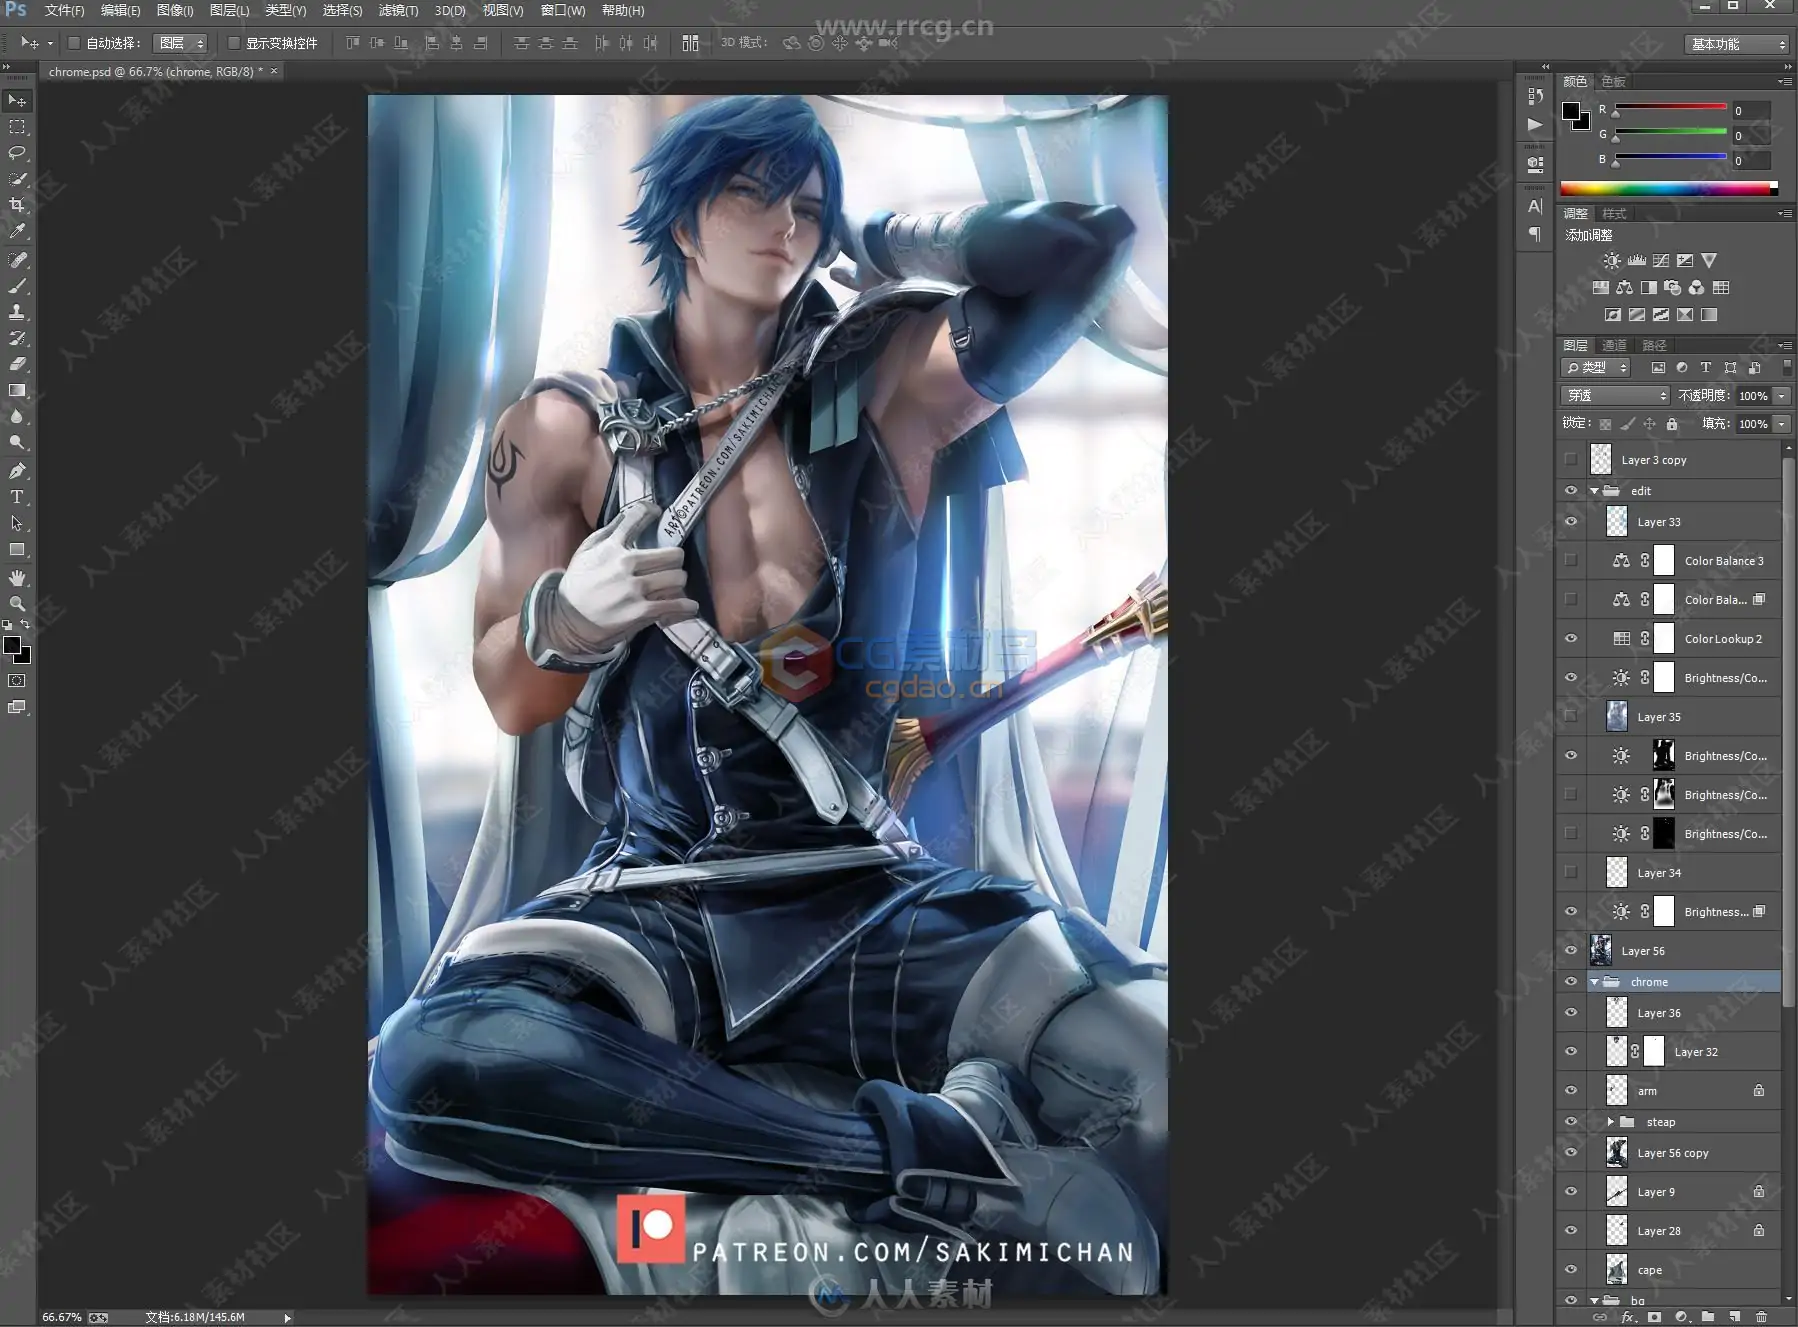Collapse the edit layer group

coord(1594,491)
